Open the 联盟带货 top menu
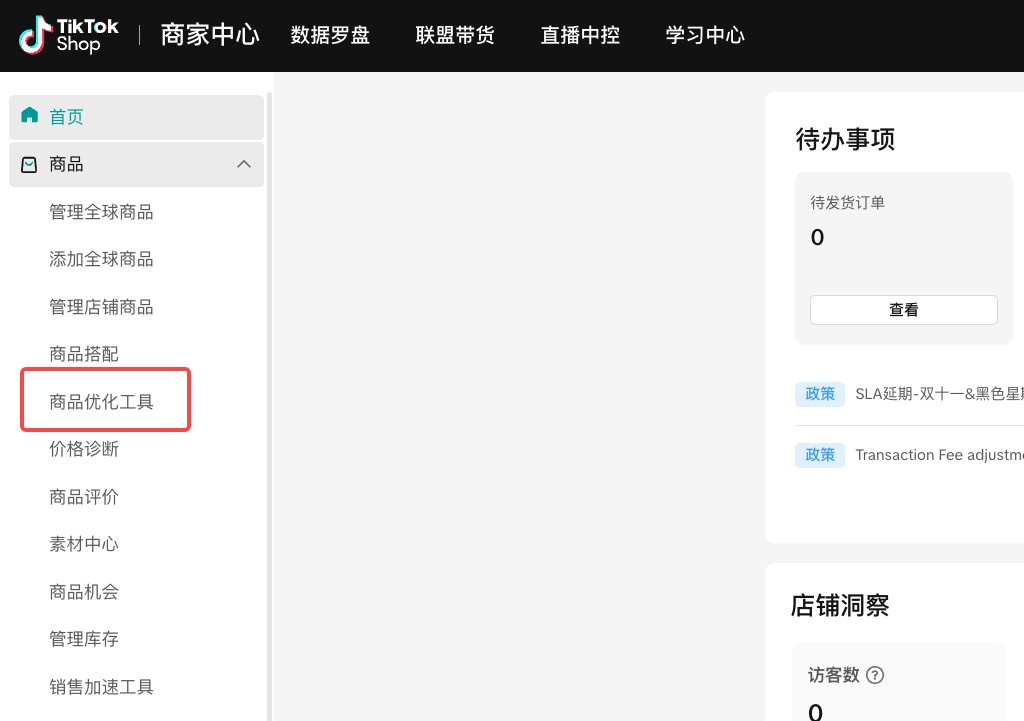Image resolution: width=1024 pixels, height=721 pixels. tap(455, 35)
